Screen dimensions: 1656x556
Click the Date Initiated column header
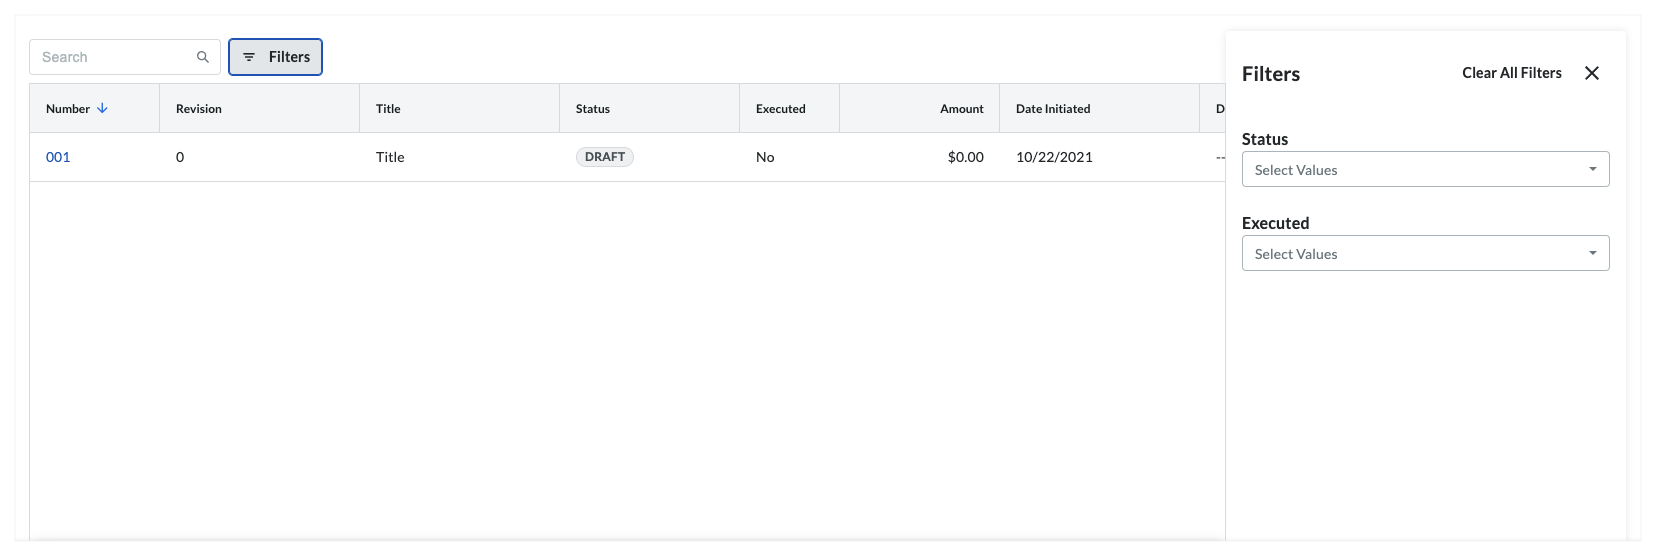(x=1053, y=108)
